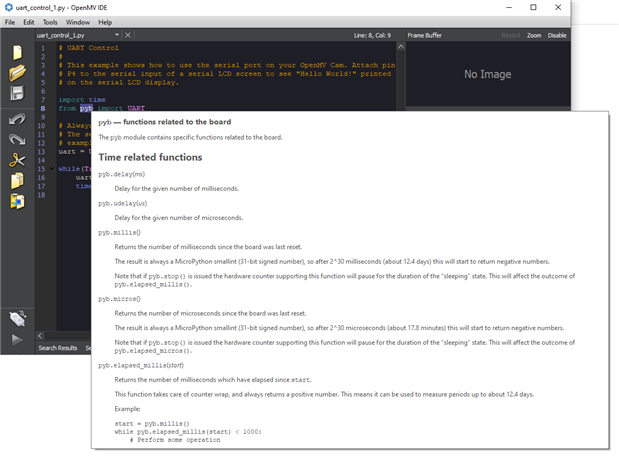Toggle Zoom in the Frame Buffer header

(534, 35)
